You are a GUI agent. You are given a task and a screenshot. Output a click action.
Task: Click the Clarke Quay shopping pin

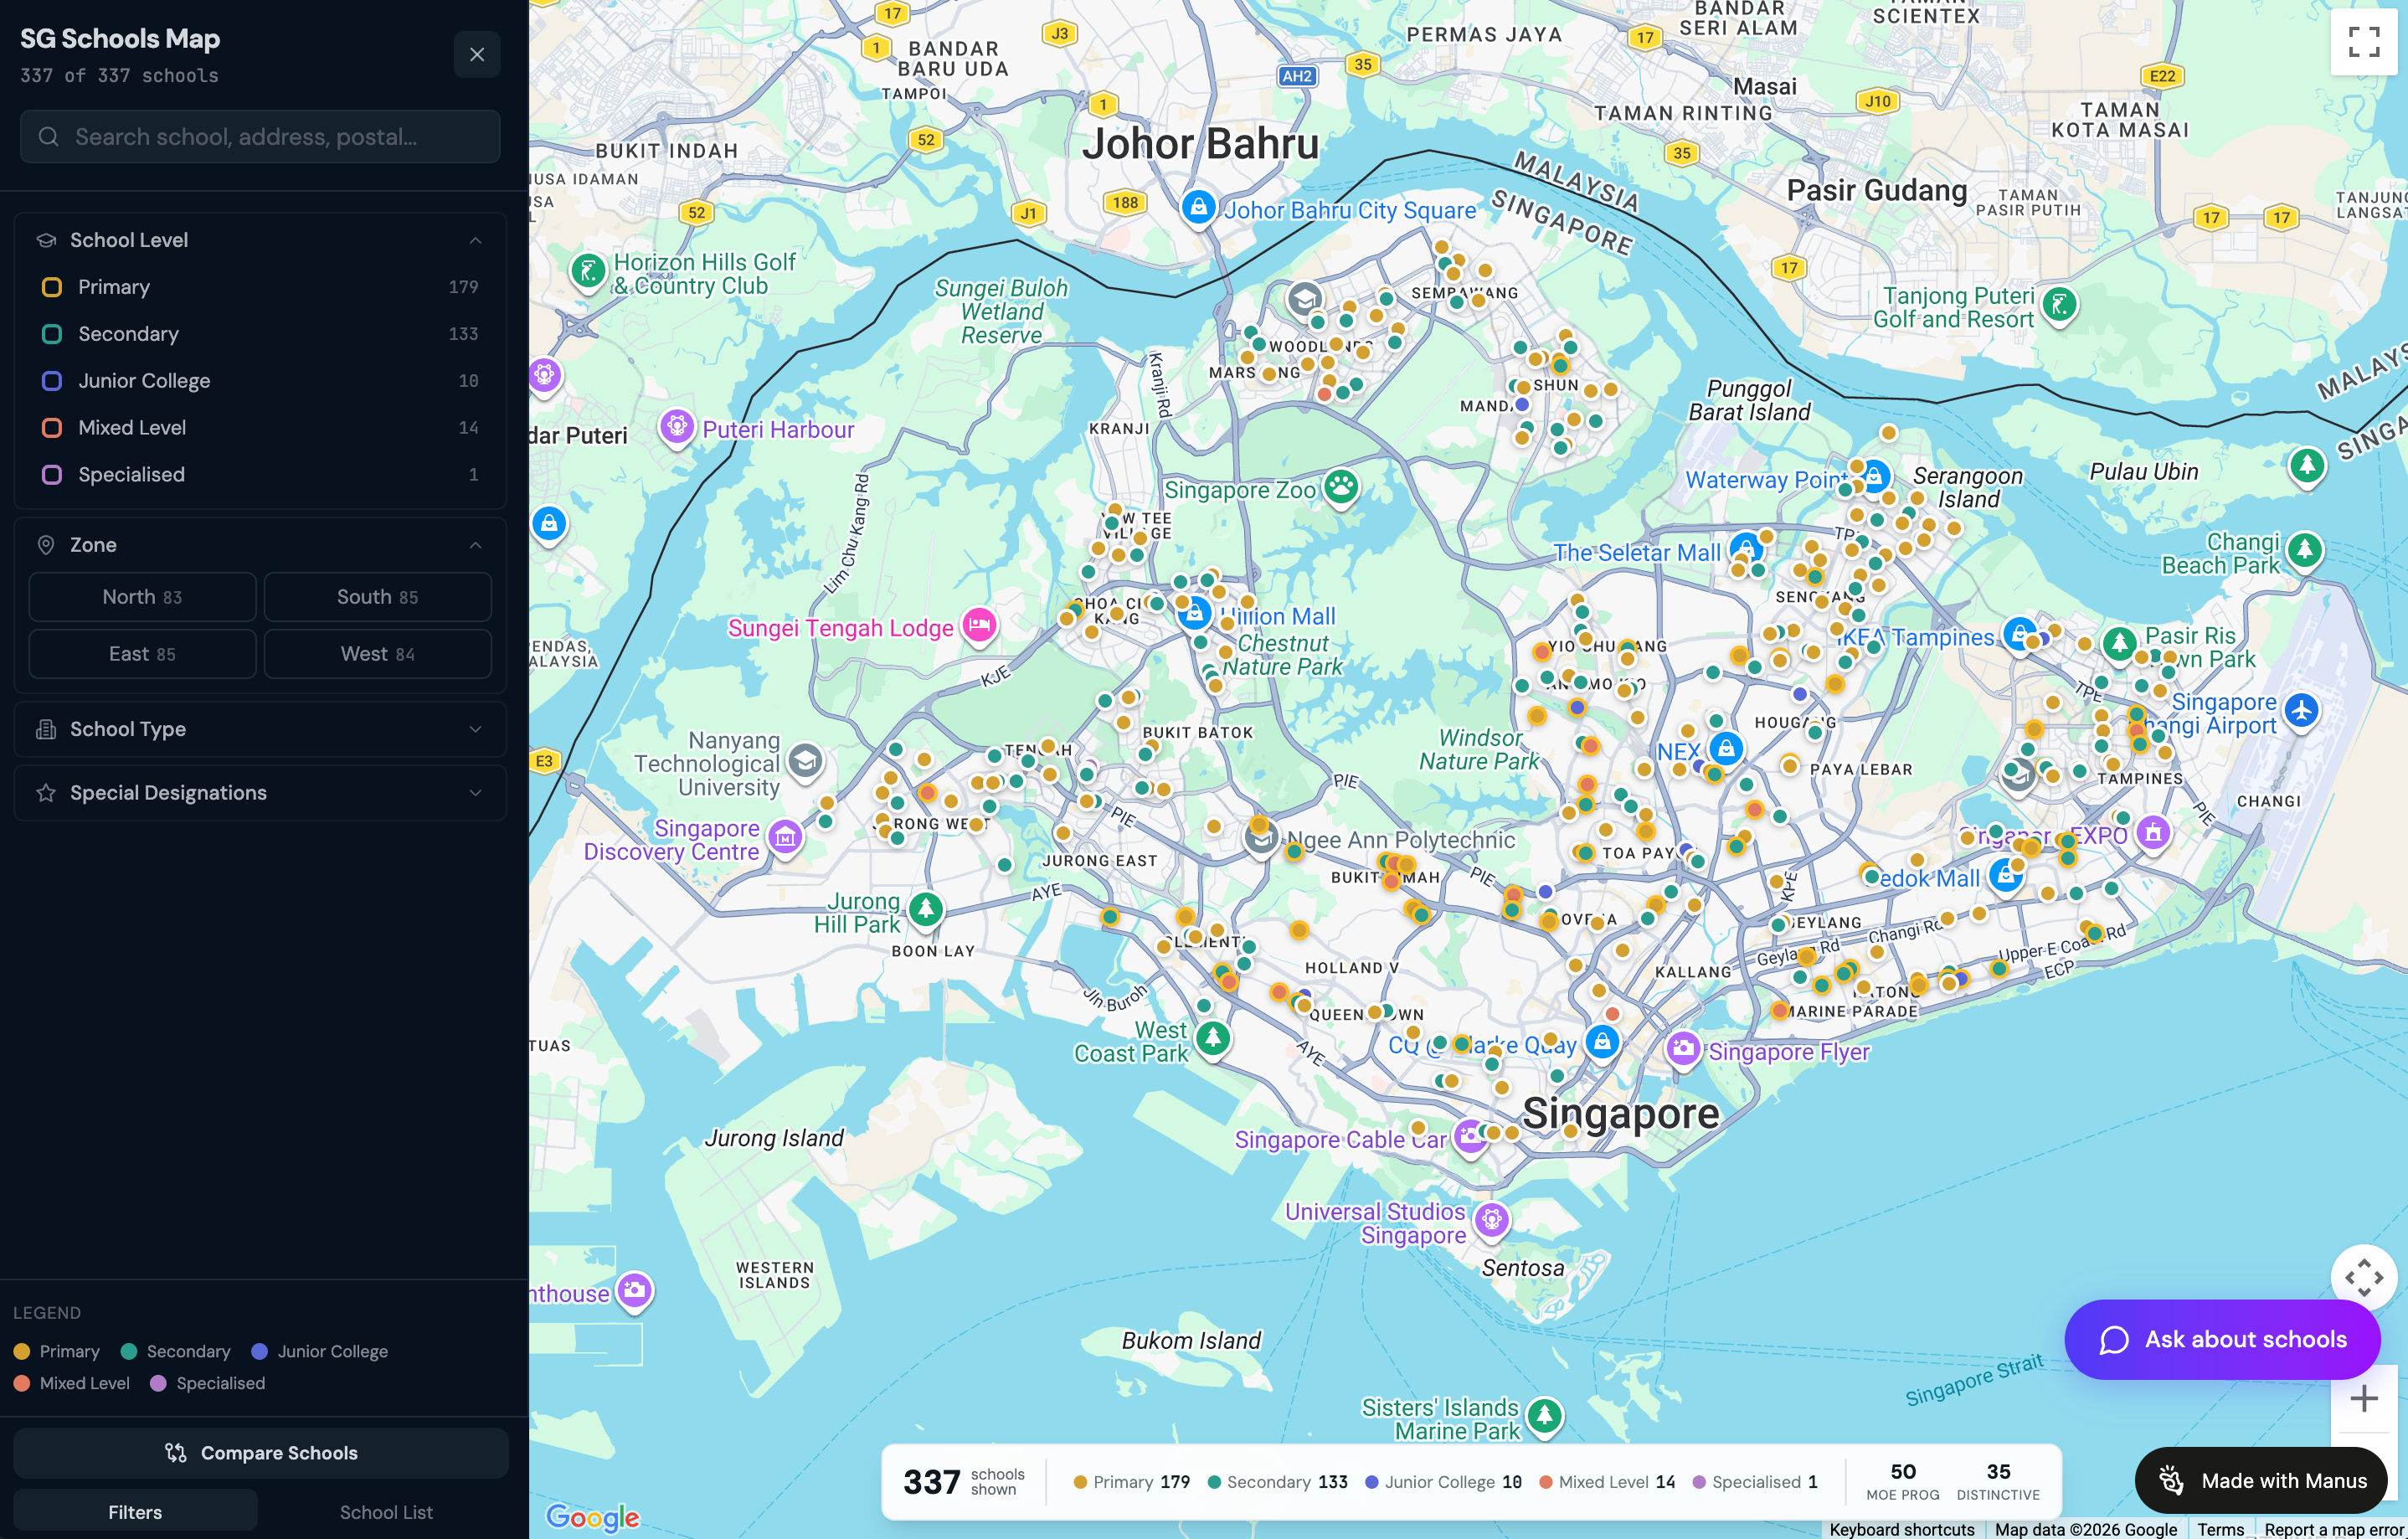click(1602, 1042)
